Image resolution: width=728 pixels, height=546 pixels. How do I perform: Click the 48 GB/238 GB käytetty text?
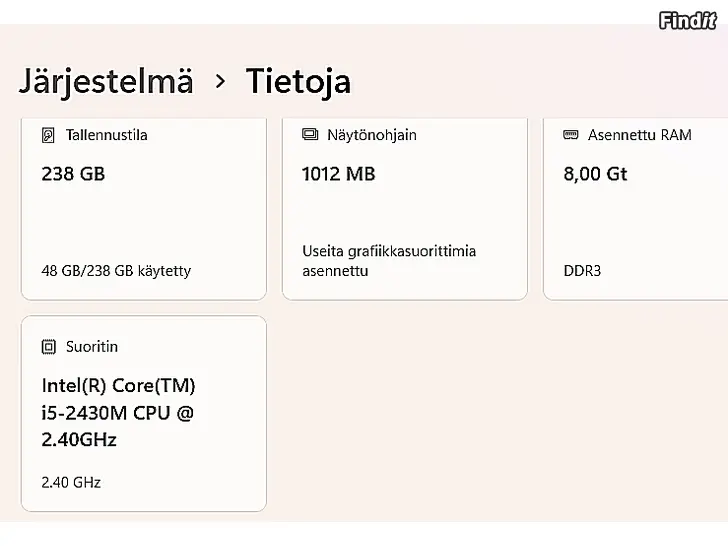116,271
